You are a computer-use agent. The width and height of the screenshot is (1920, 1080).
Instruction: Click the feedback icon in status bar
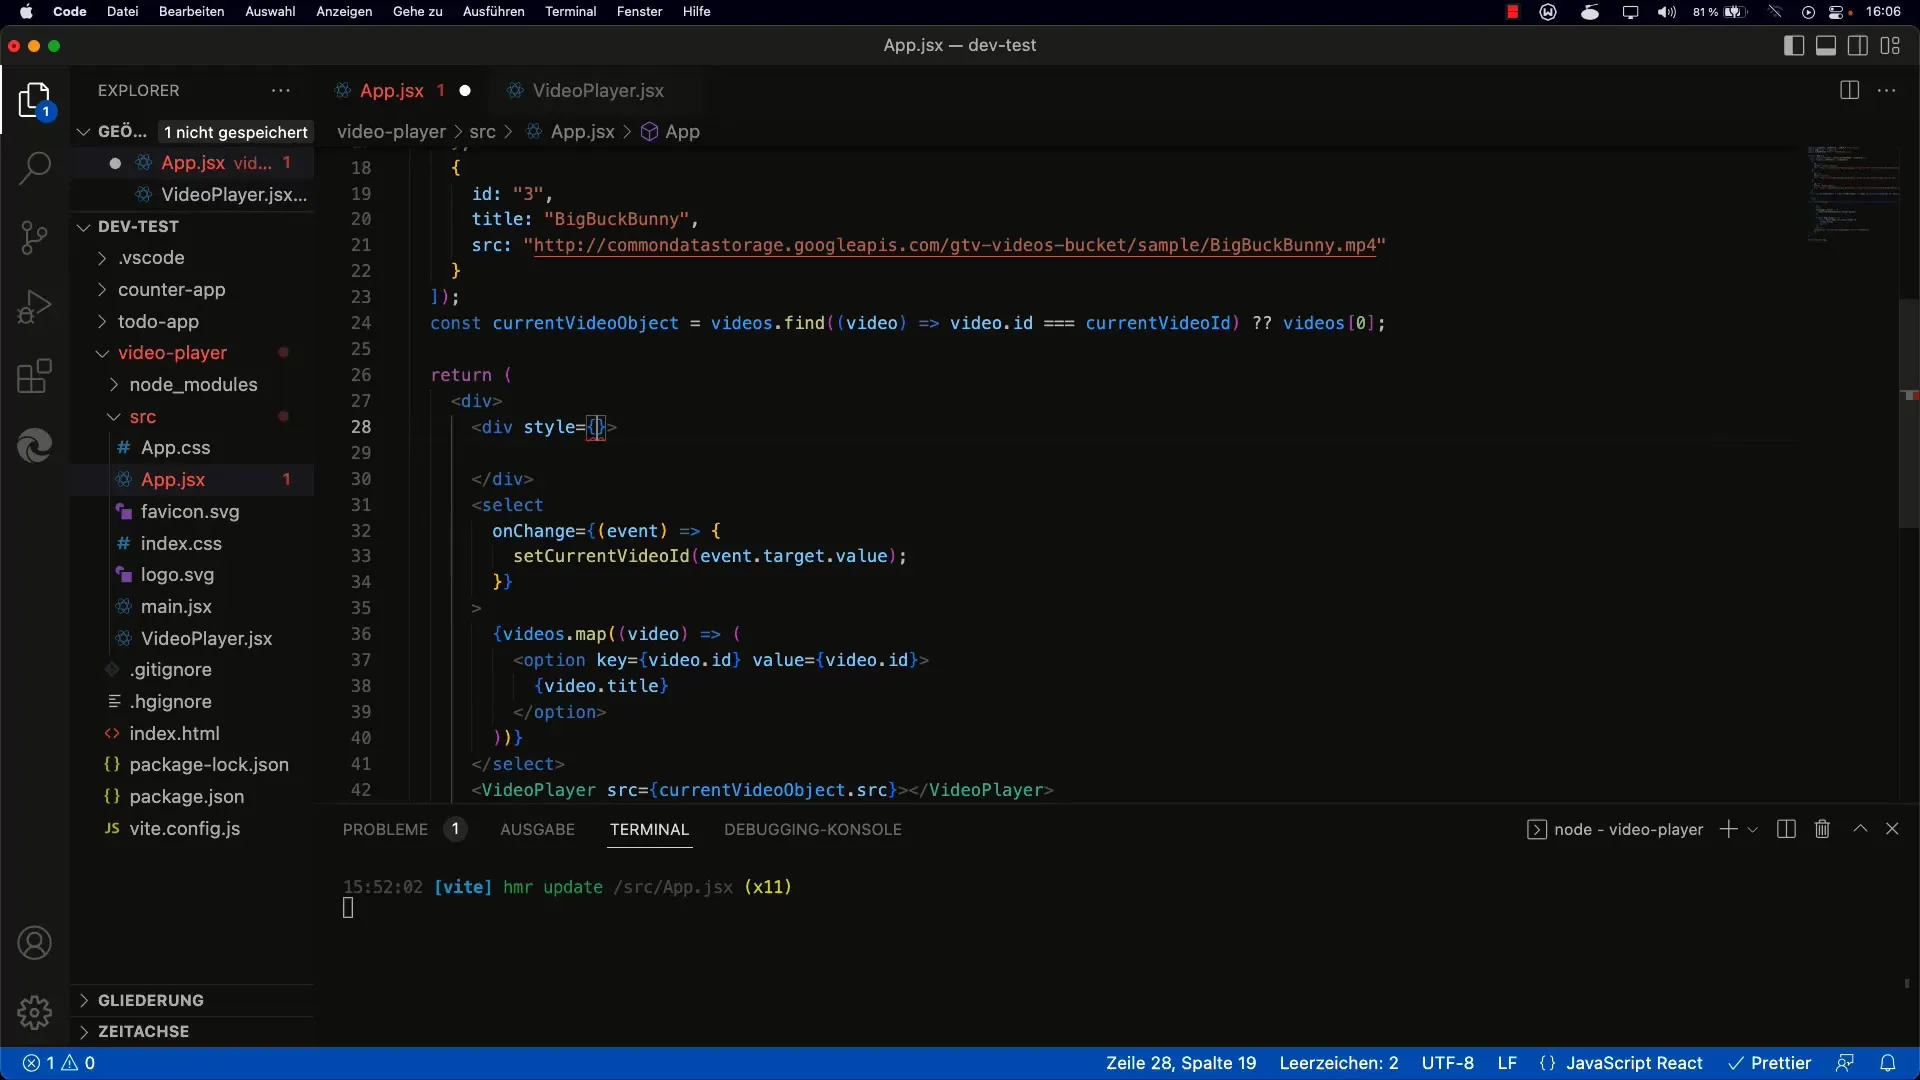point(1845,1063)
